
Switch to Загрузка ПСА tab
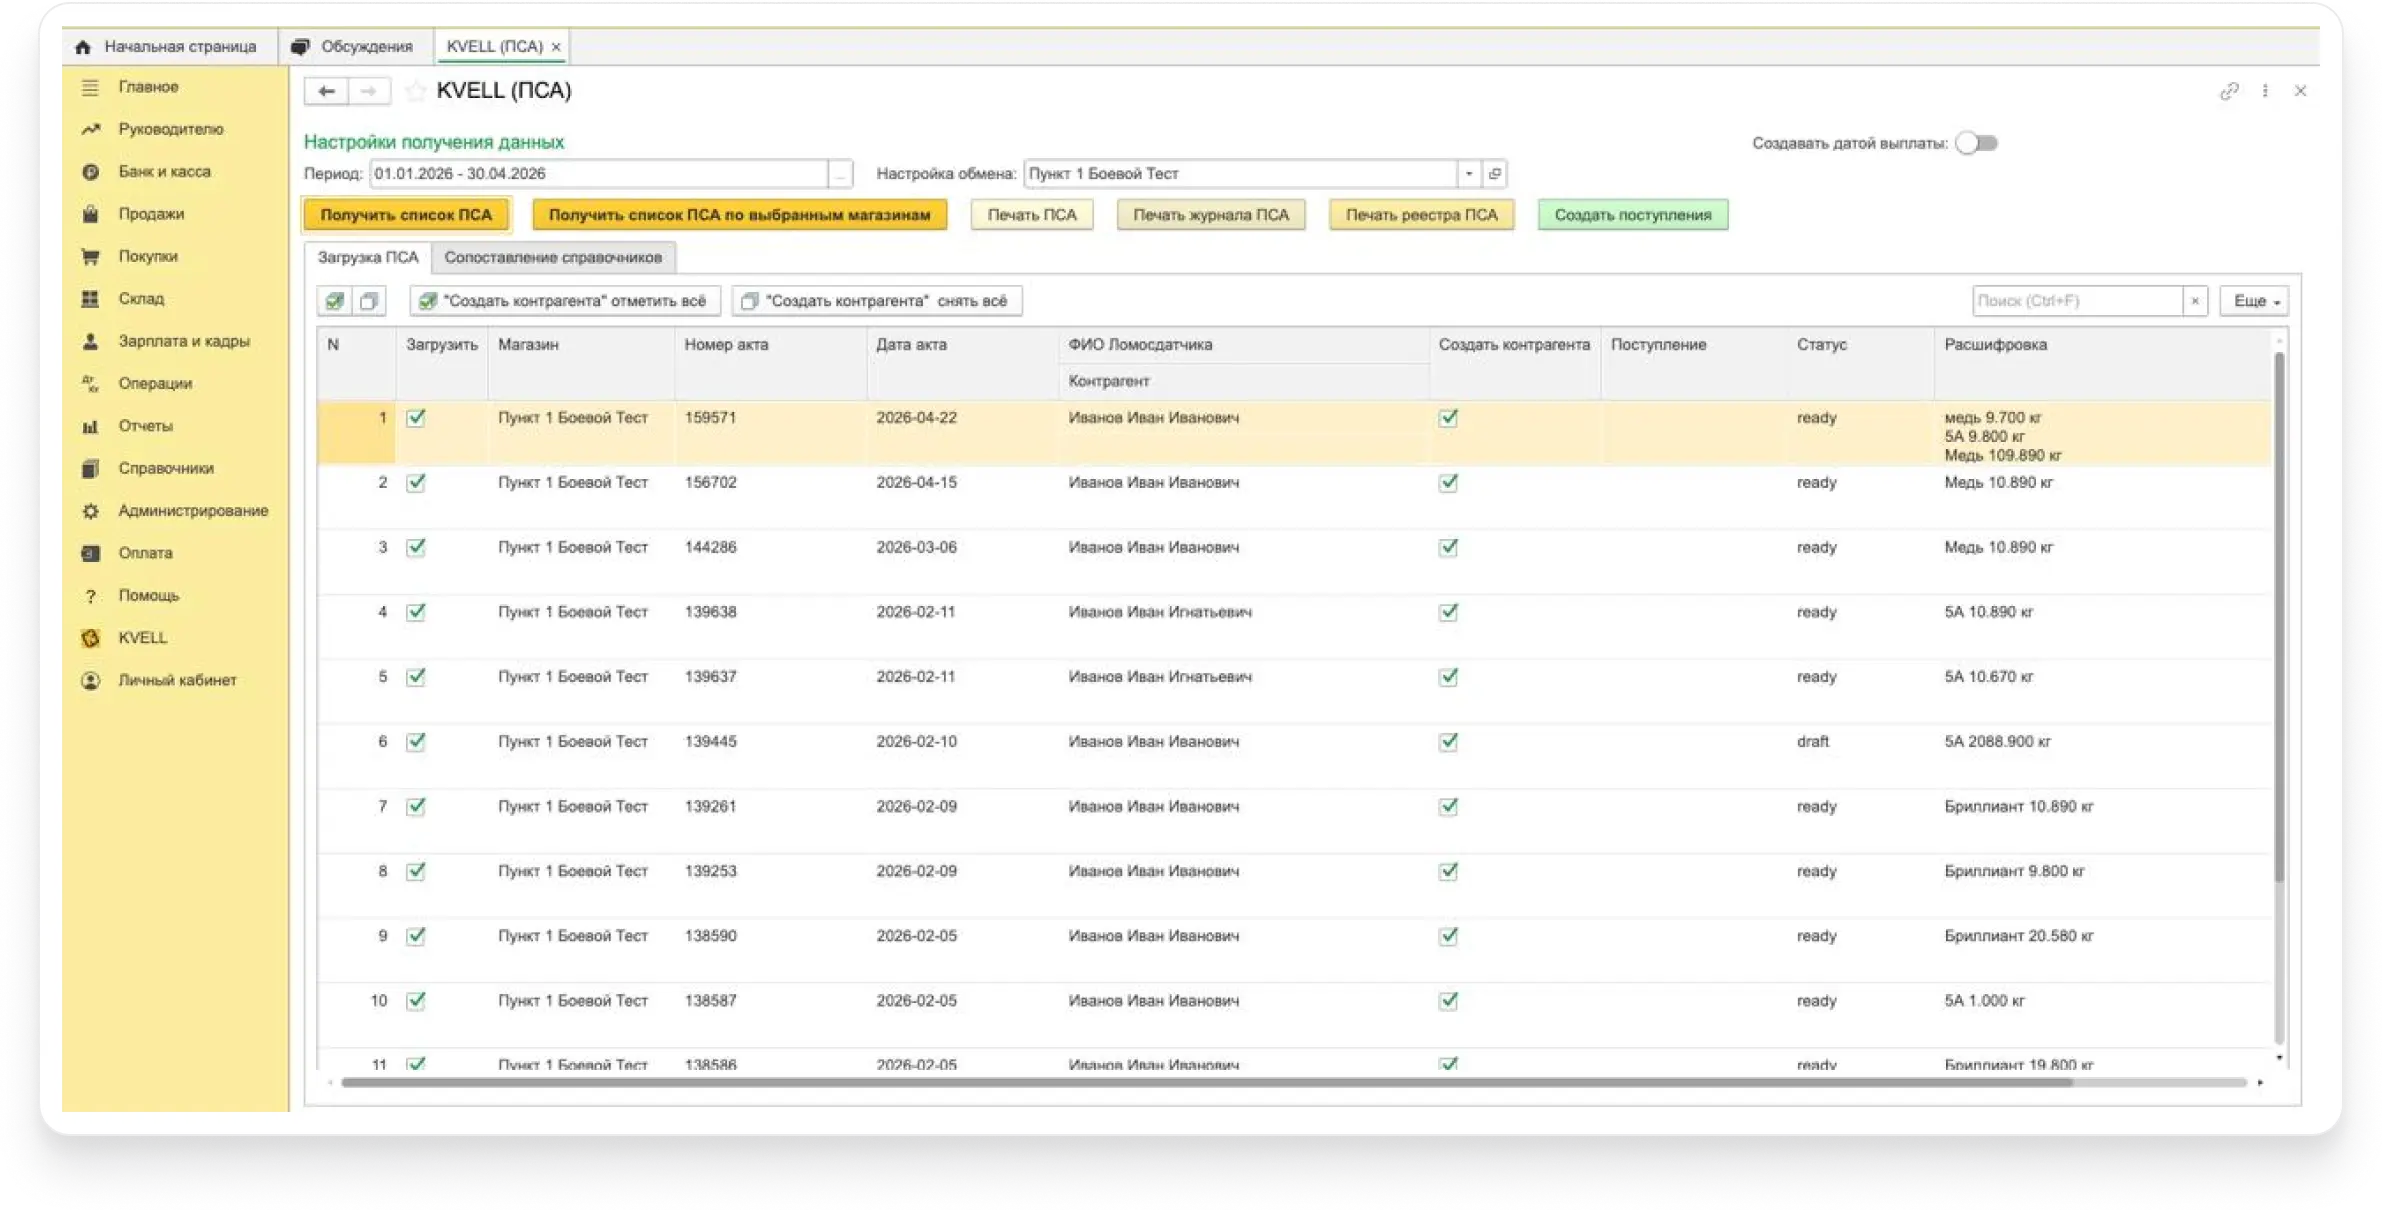pos(368,258)
